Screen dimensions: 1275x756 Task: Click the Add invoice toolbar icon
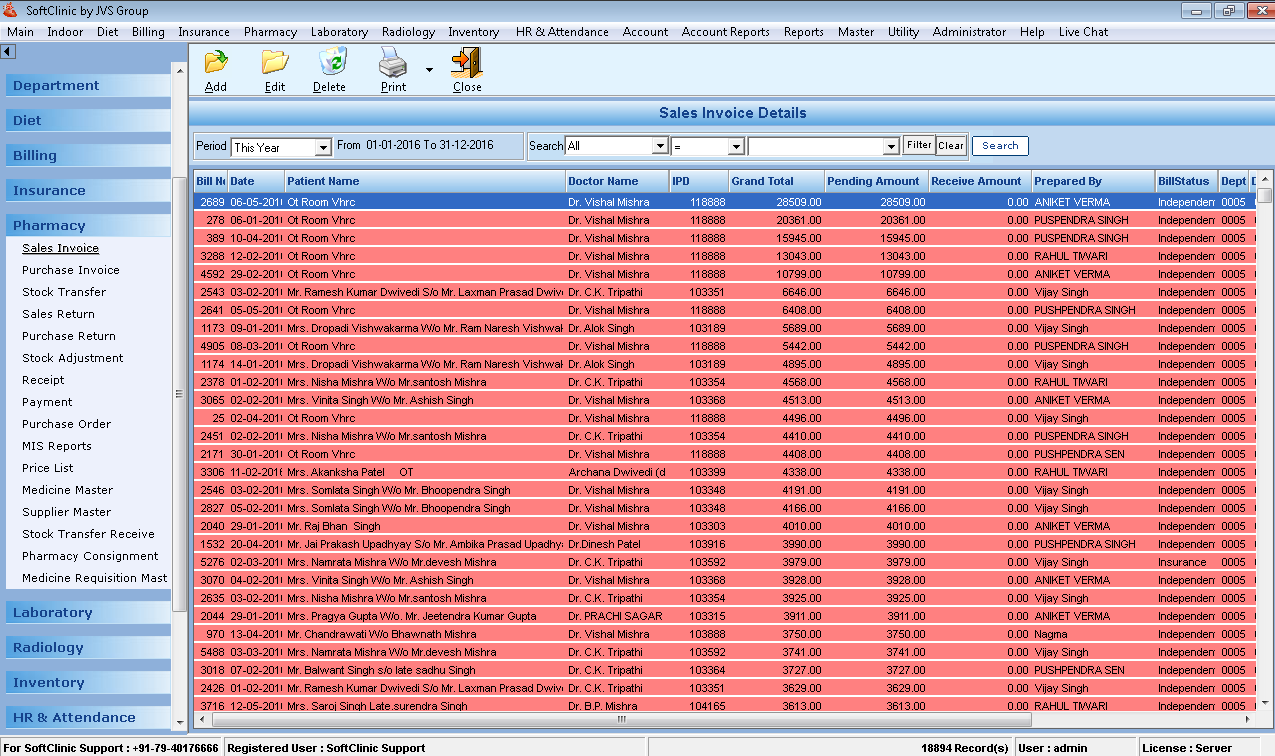tap(215, 63)
